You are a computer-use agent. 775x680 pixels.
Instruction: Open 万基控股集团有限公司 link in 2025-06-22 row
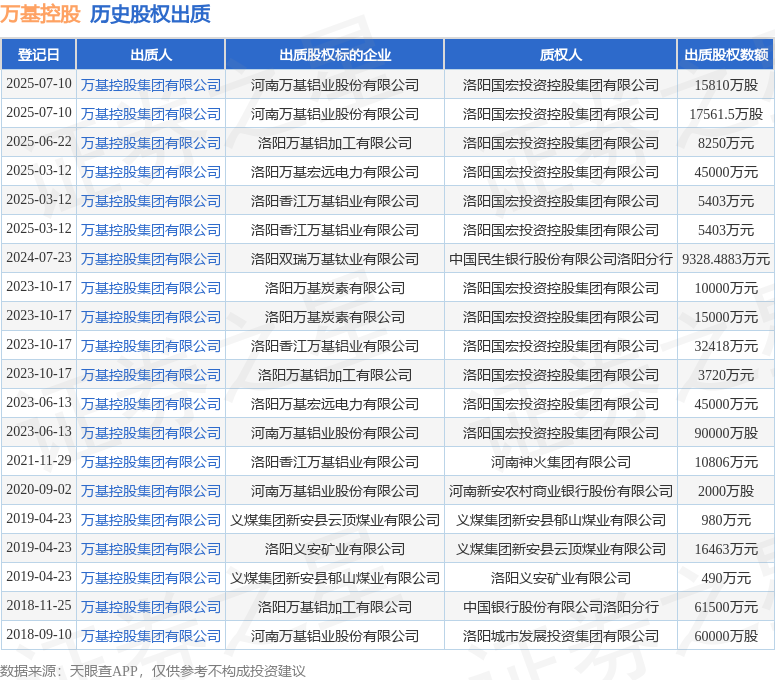click(x=150, y=143)
